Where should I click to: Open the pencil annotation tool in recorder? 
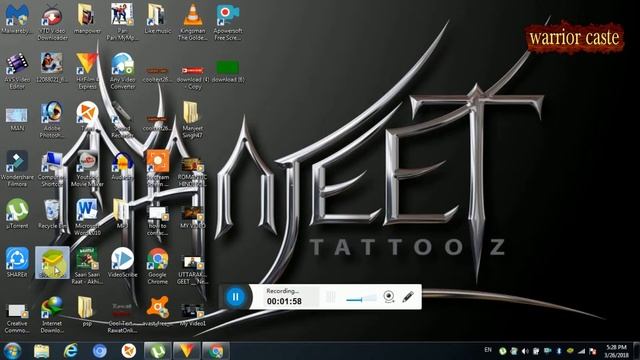408,297
